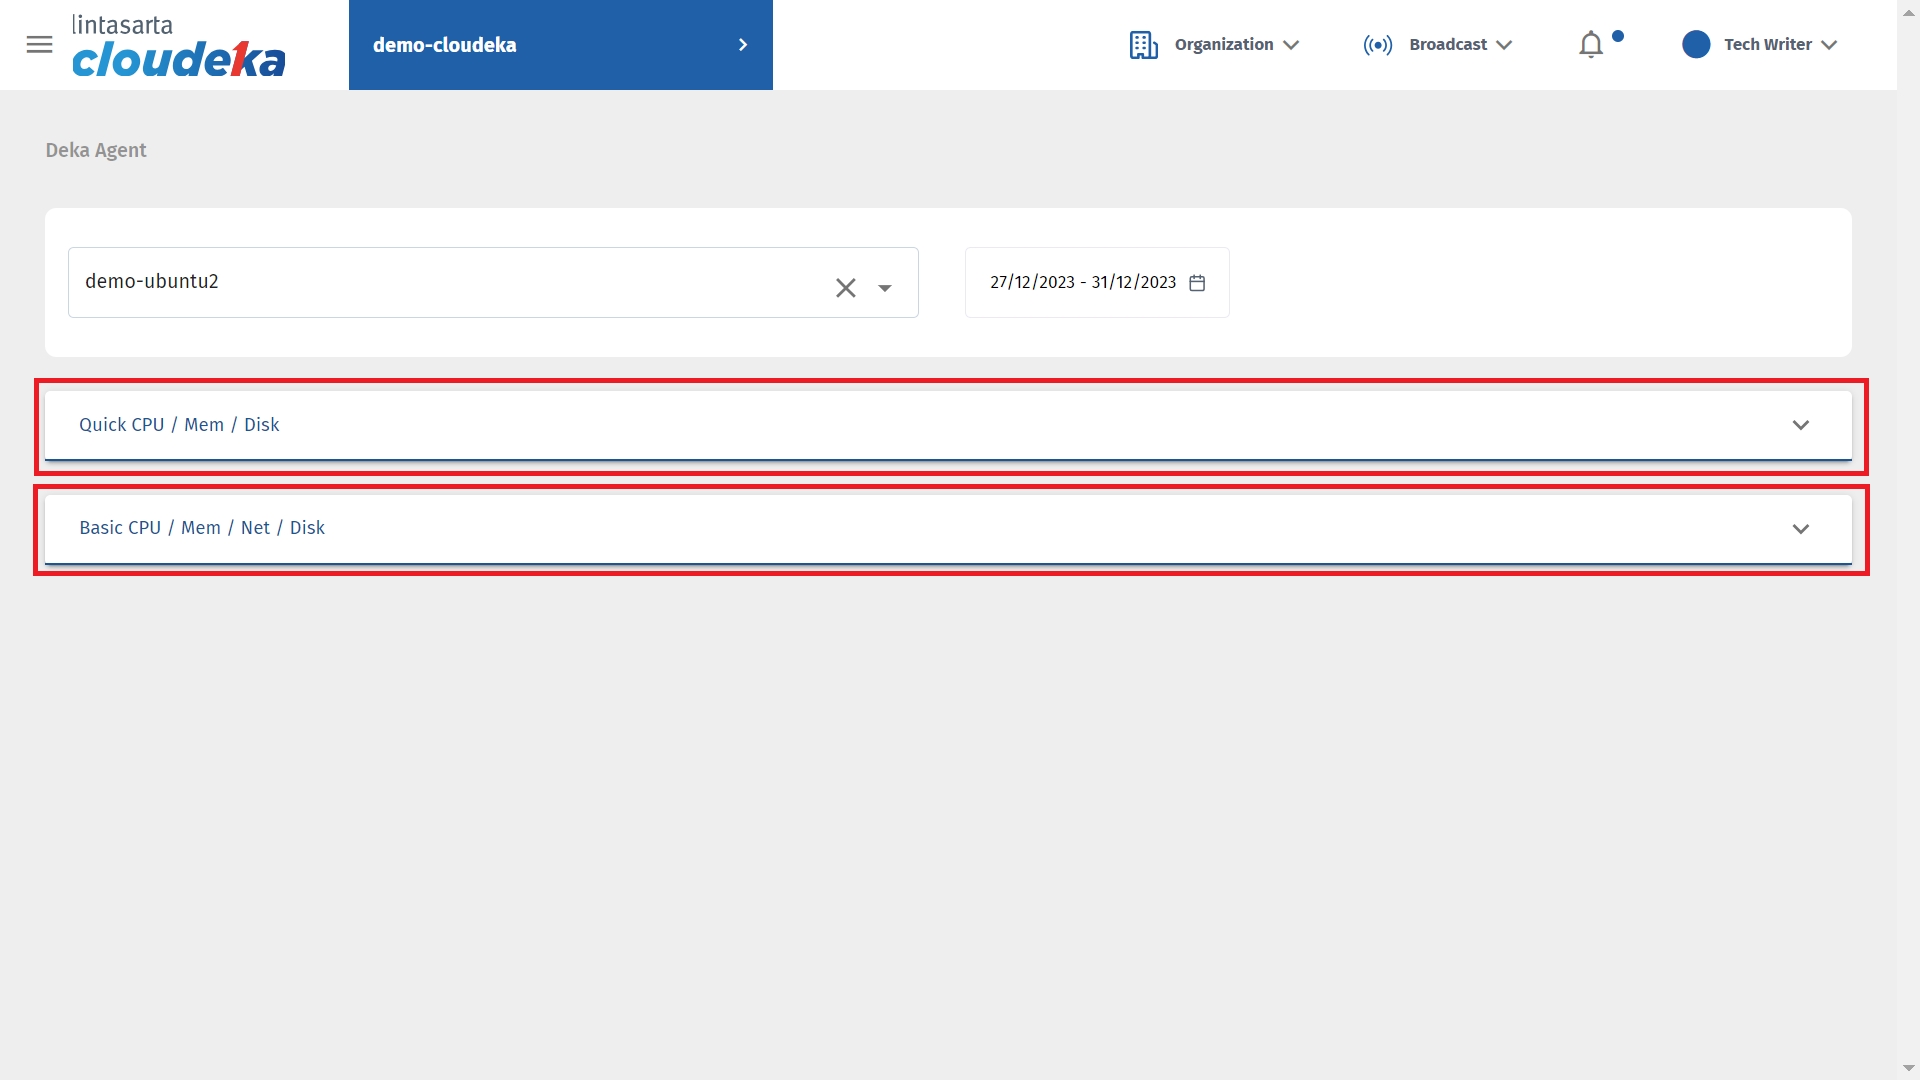Expand the Quick CPU / Mem / Disk chevron
The height and width of the screenshot is (1080, 1920).
click(x=1800, y=425)
